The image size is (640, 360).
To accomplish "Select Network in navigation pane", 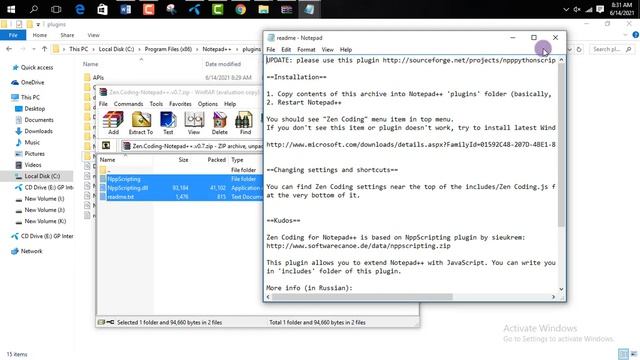I will click(x=31, y=251).
